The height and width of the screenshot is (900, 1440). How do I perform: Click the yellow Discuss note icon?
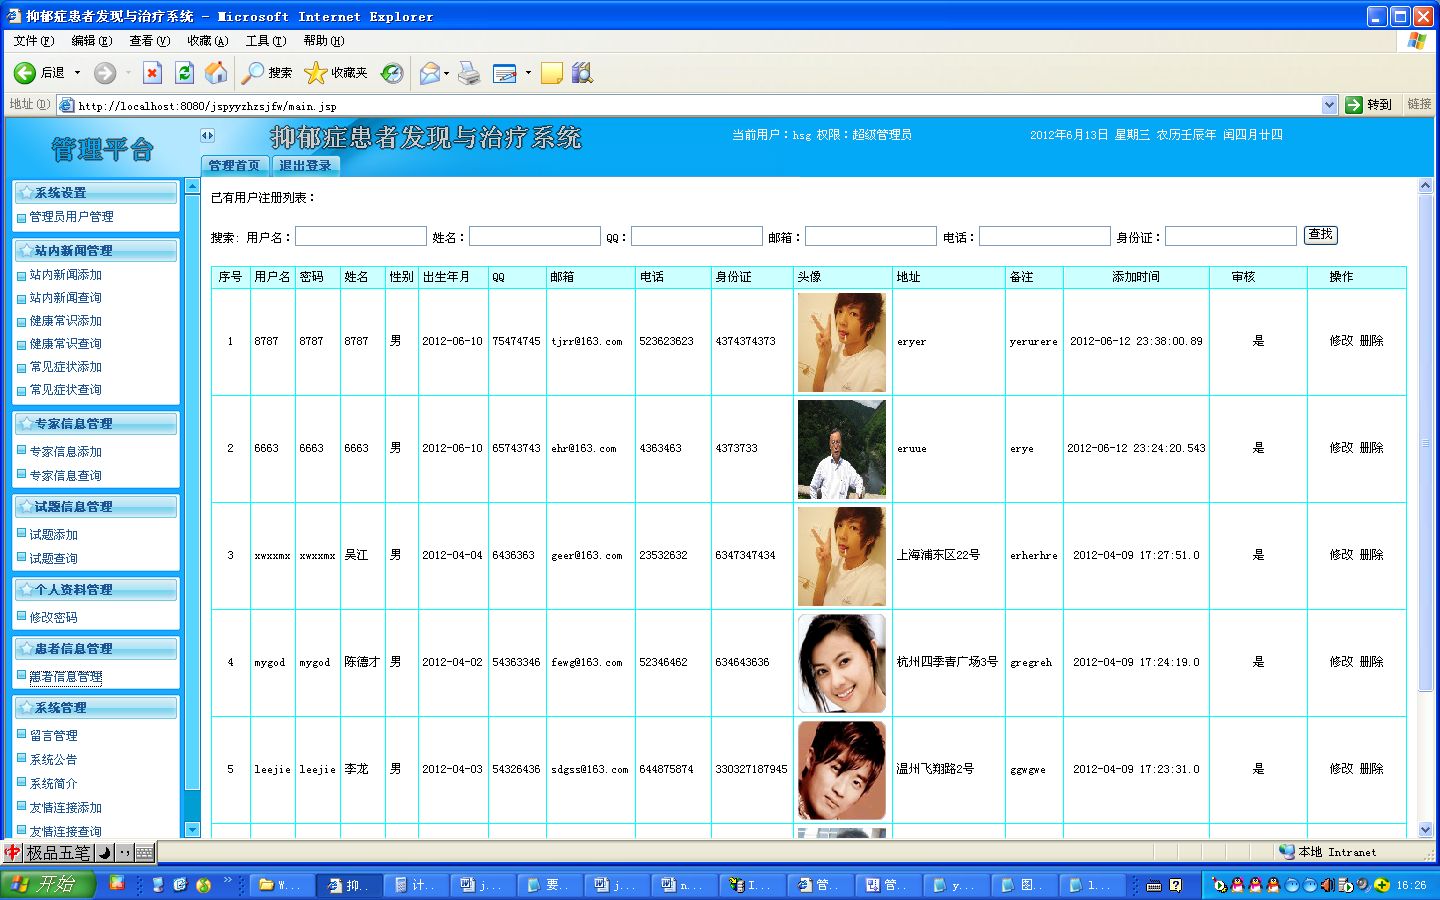551,73
